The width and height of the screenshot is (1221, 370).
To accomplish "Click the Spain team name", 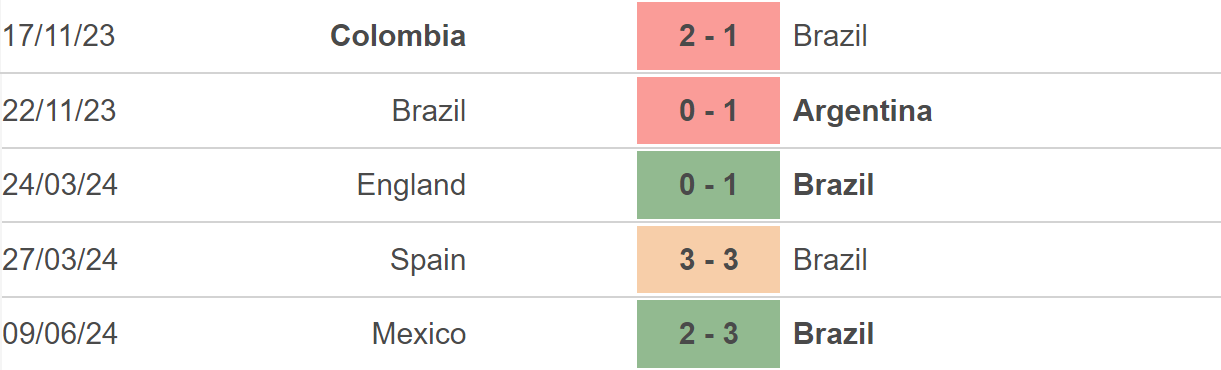I will pos(428,260).
